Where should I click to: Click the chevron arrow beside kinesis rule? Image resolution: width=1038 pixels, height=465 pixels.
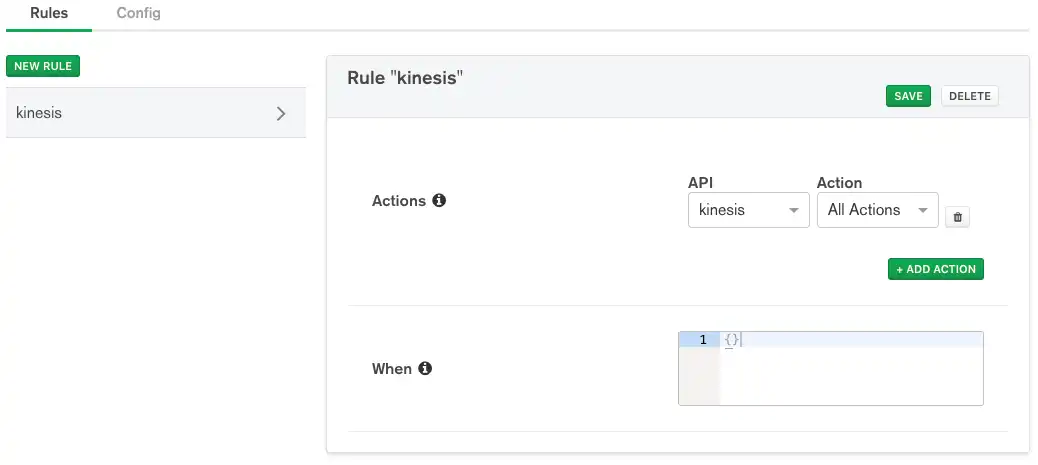click(281, 113)
